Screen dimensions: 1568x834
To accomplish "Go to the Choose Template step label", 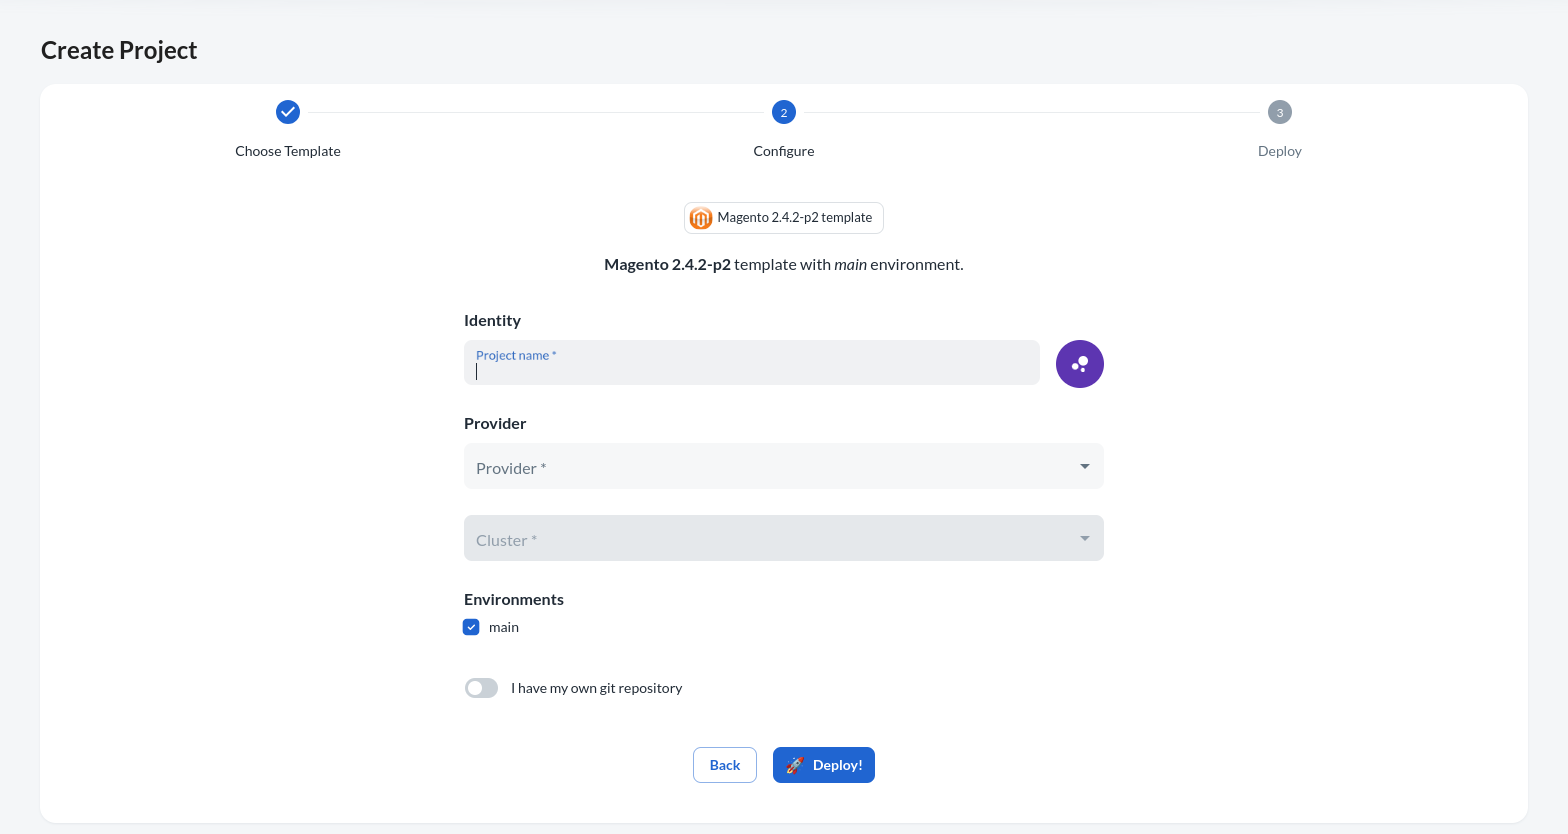I will pyautogui.click(x=288, y=151).
